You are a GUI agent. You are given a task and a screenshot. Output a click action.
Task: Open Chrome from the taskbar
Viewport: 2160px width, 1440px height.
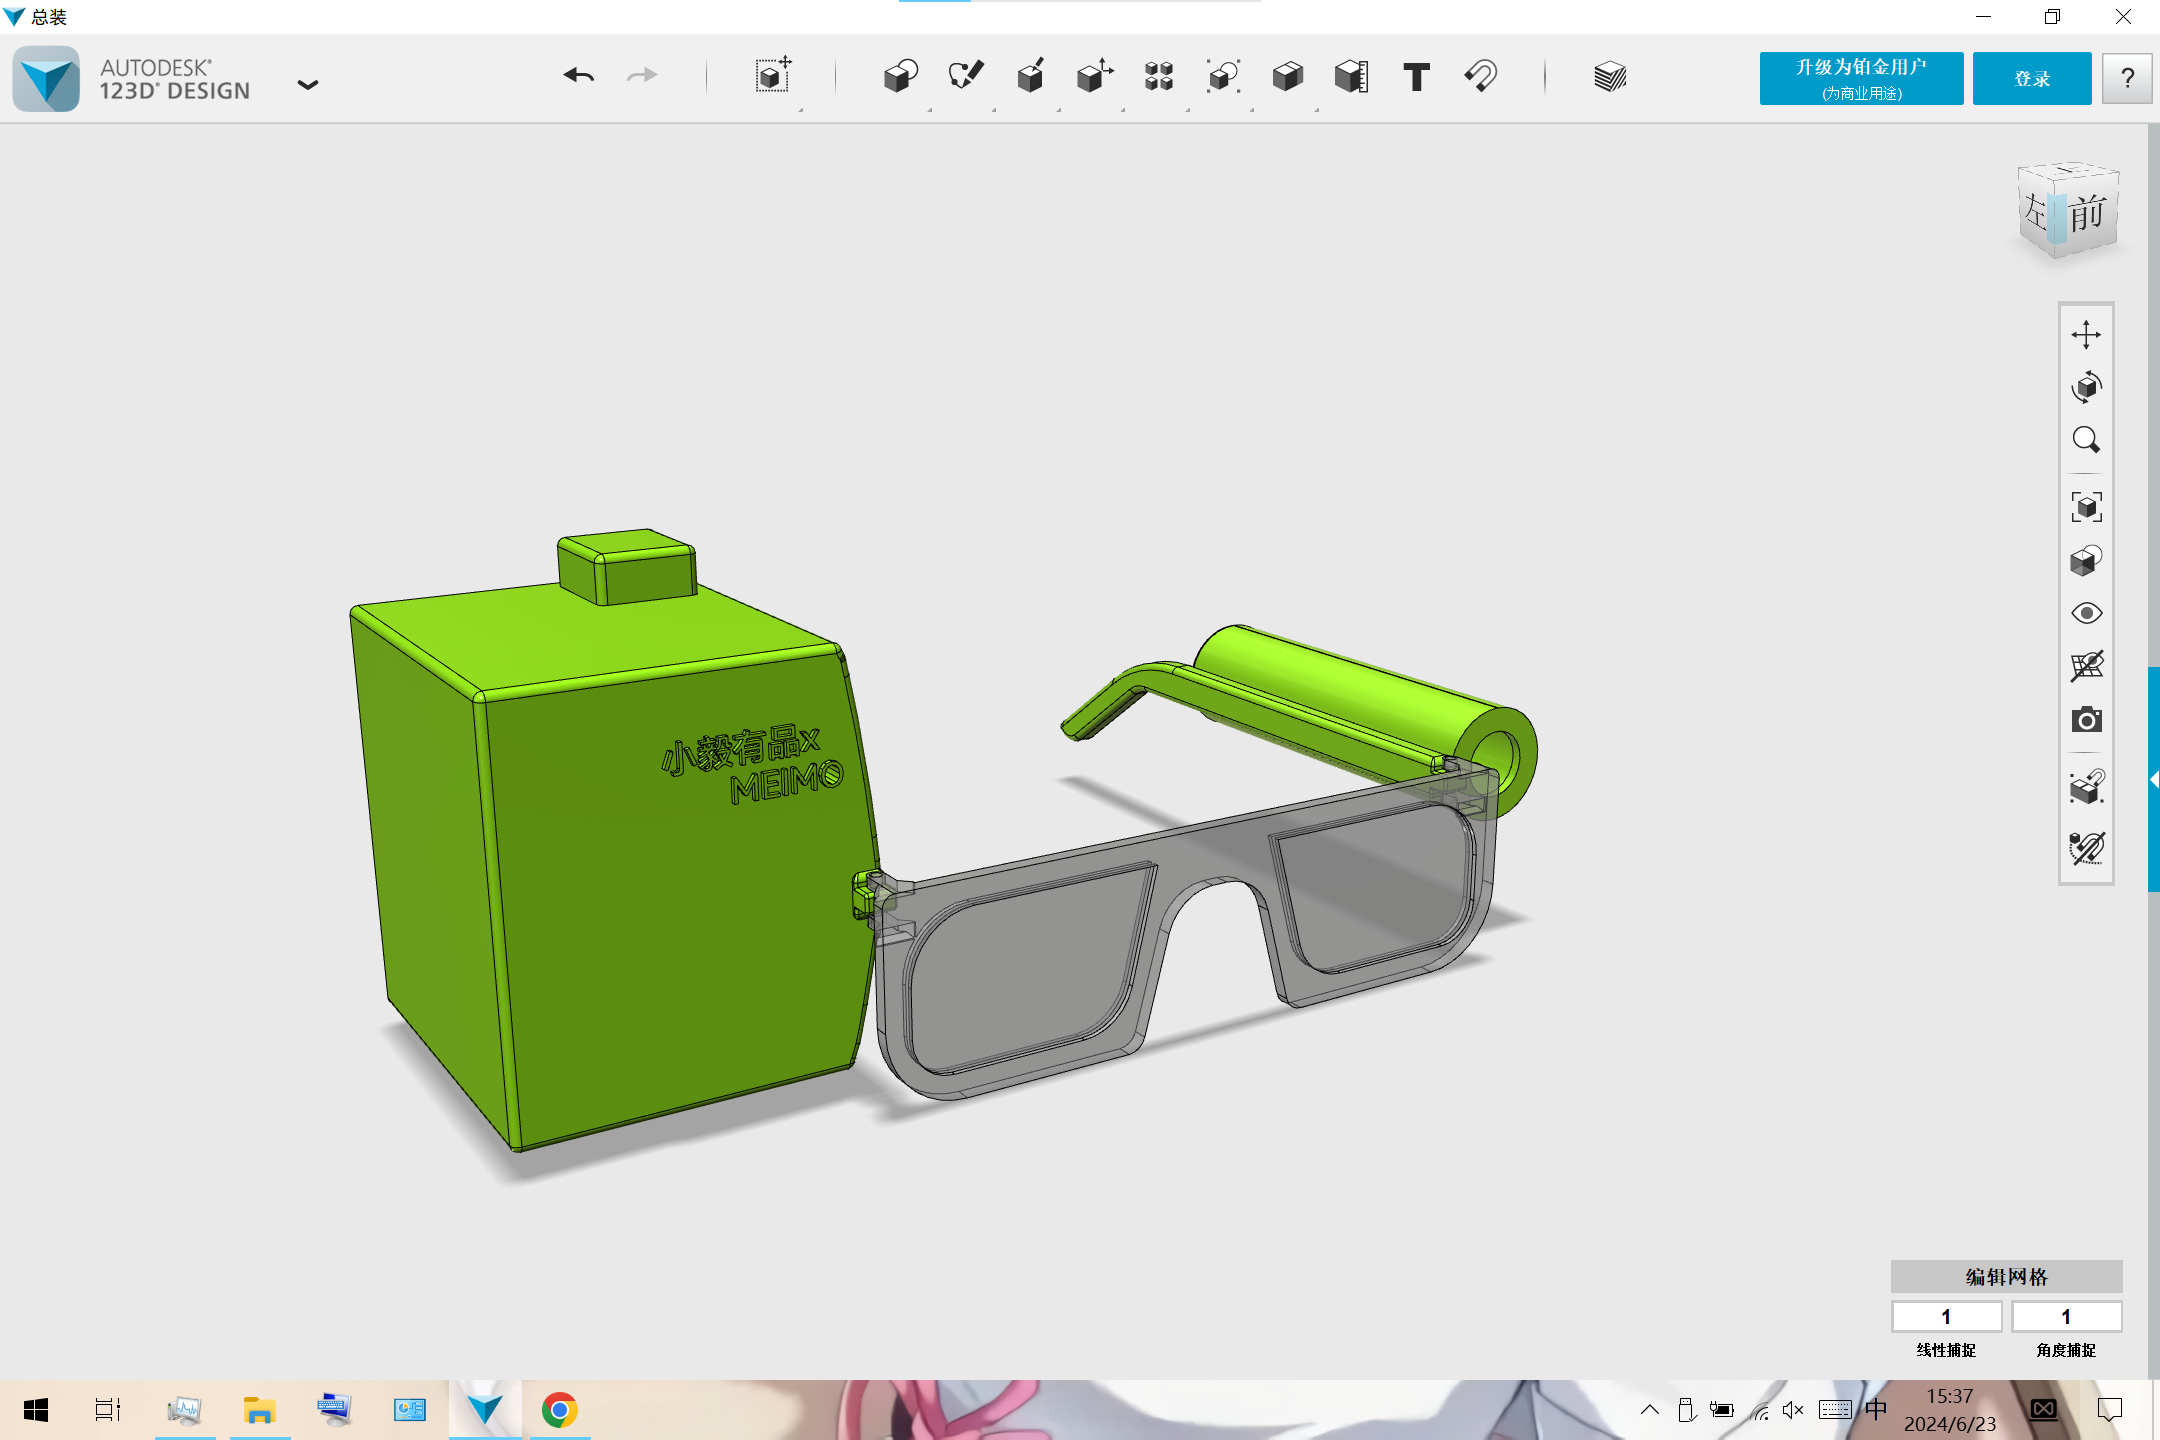pos(560,1410)
